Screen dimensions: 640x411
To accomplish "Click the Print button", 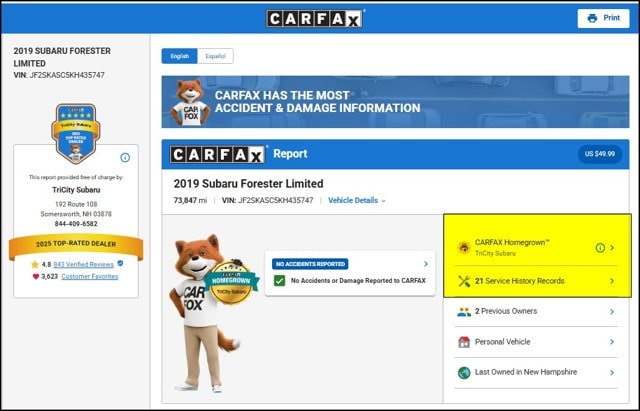I will [x=603, y=18].
